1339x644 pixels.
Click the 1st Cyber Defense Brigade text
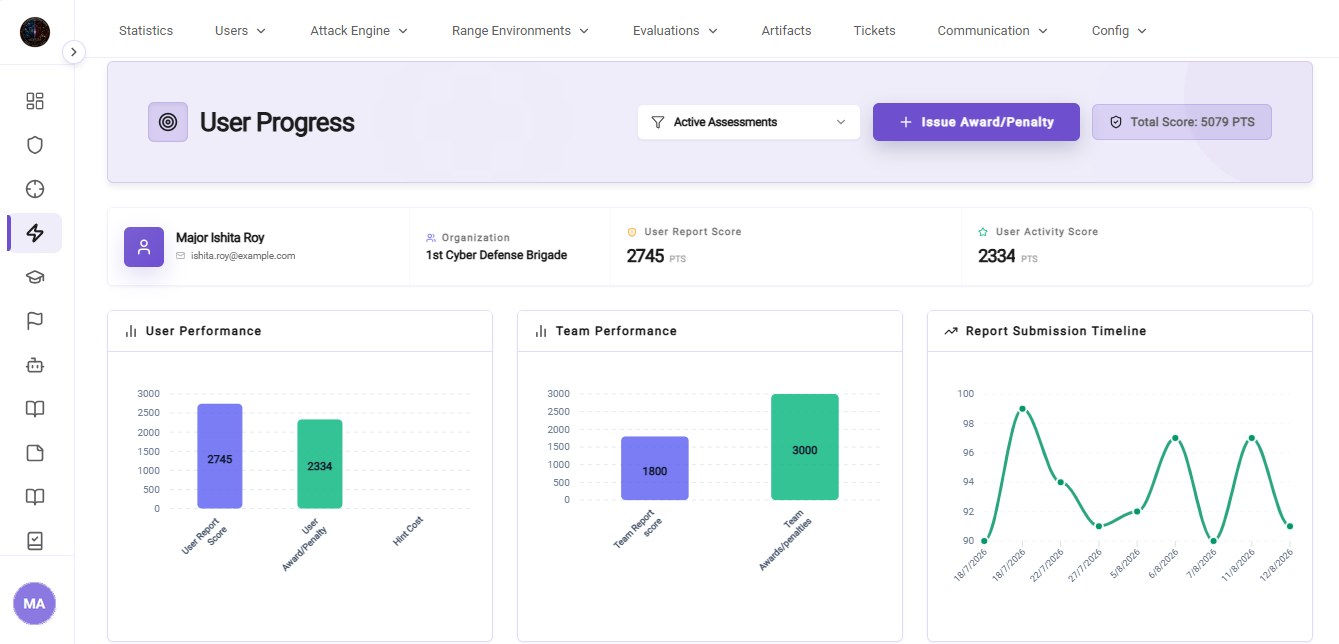496,255
